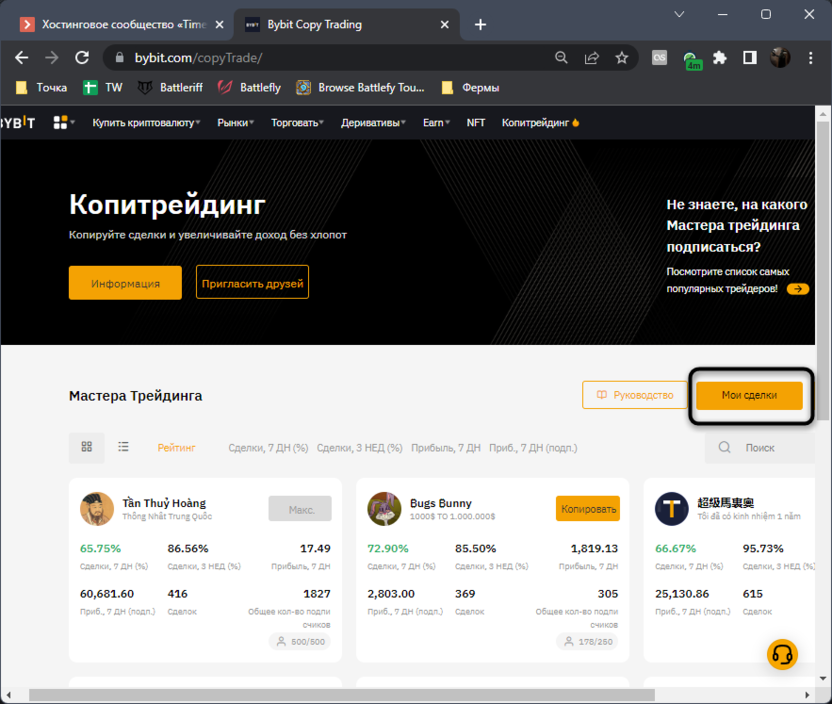832x704 pixels.
Task: Expand the Торговать menu
Action: [297, 123]
